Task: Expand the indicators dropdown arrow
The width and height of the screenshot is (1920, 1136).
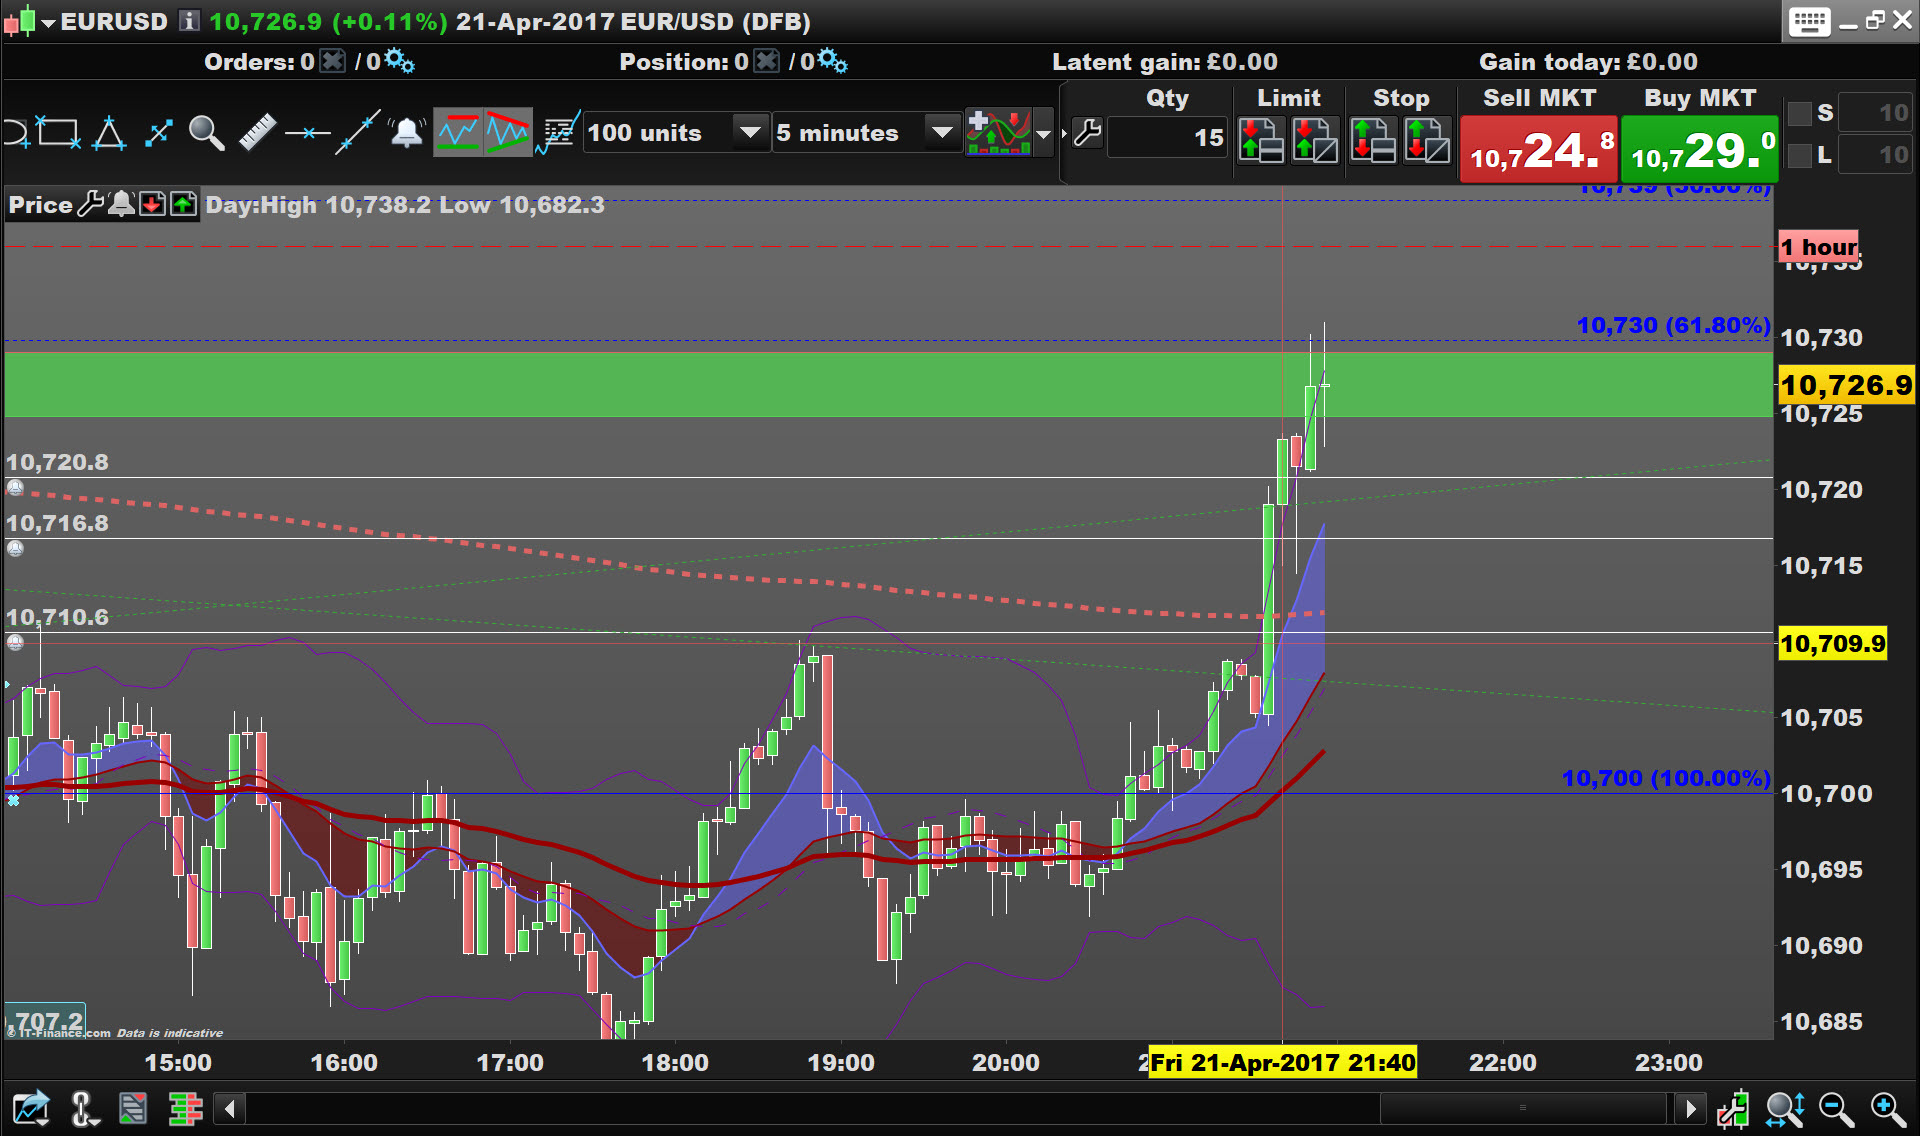Action: [1044, 133]
